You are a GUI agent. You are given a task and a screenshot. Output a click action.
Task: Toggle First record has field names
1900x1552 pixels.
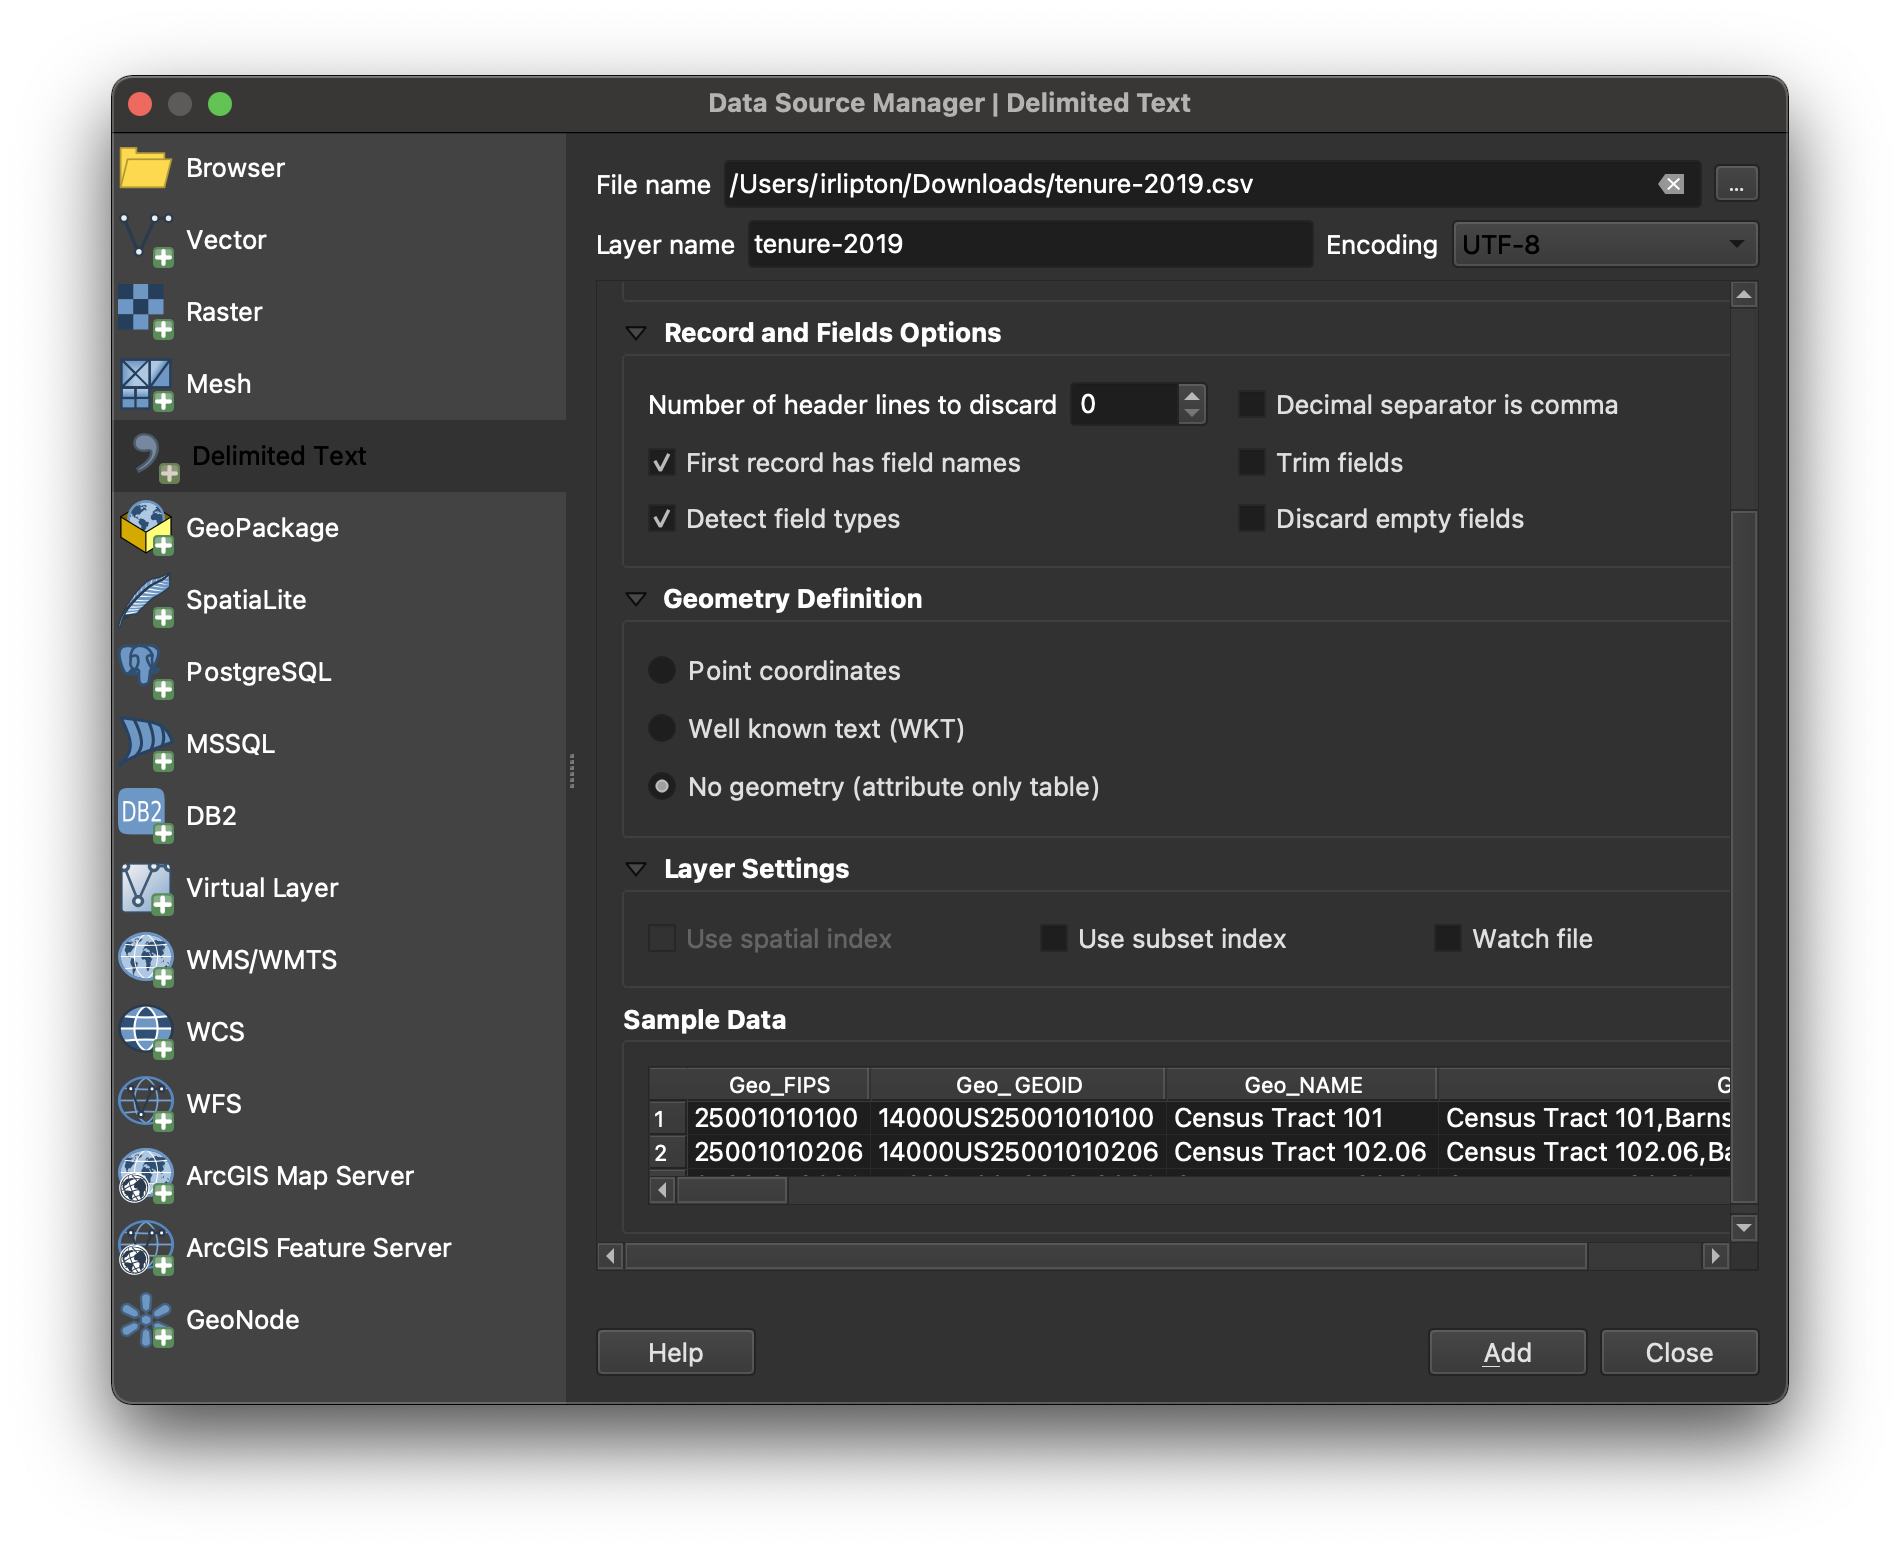click(661, 462)
